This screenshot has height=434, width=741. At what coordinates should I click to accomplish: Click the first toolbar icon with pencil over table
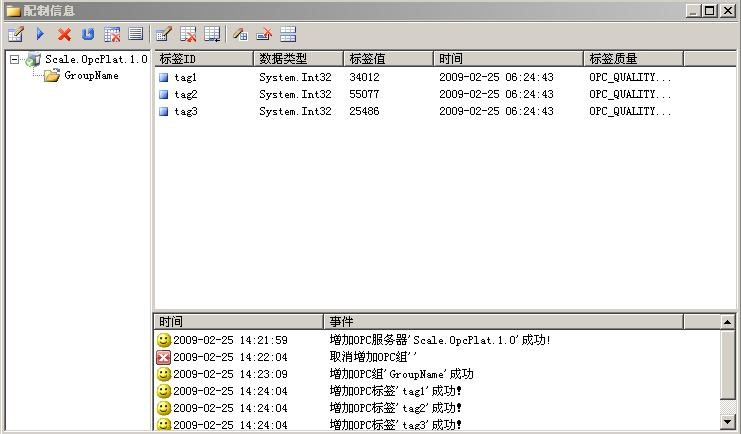coord(16,34)
